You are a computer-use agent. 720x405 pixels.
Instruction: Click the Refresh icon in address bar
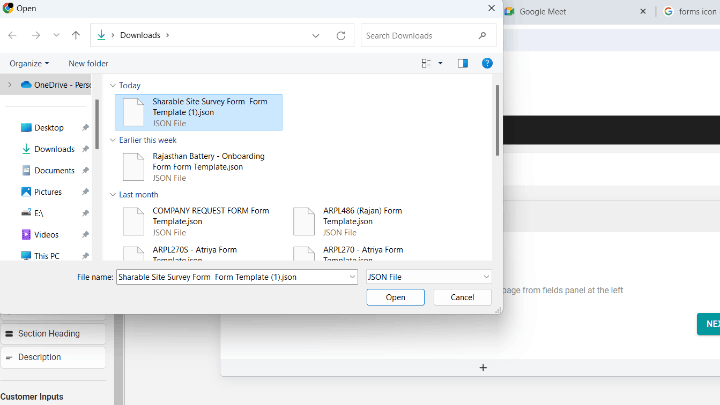pos(341,35)
